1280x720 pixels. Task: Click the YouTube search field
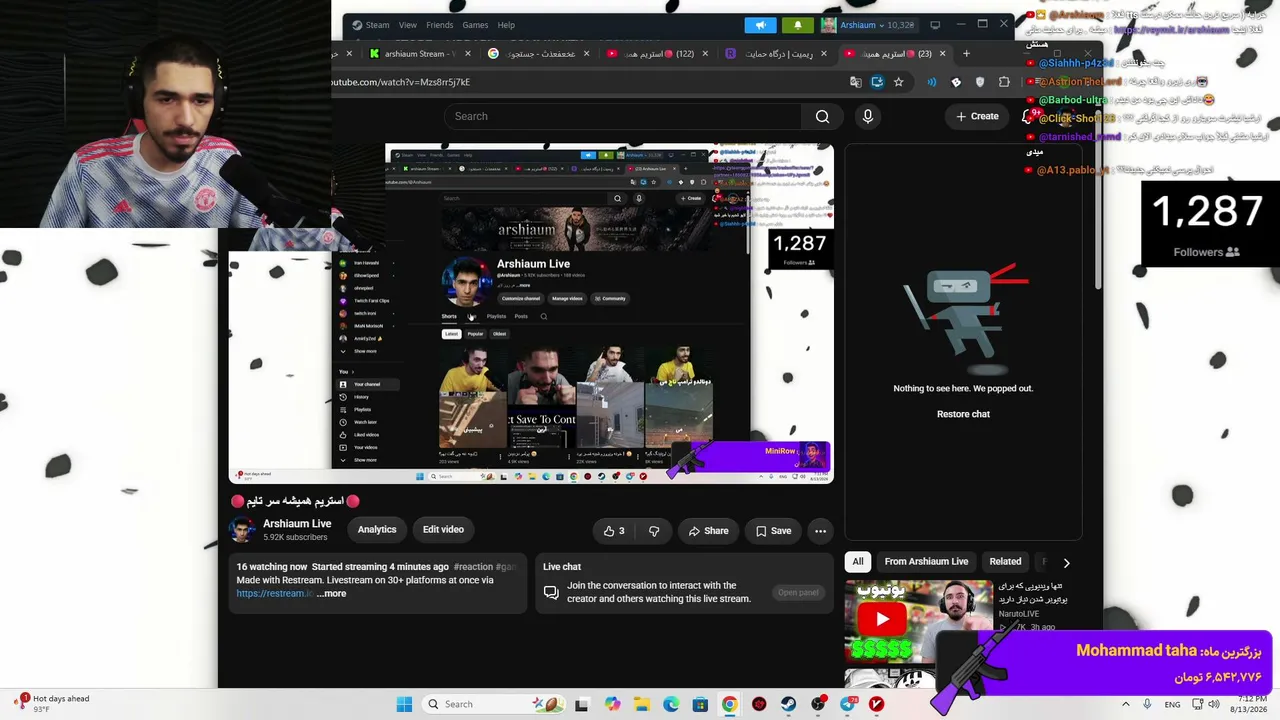[622, 116]
